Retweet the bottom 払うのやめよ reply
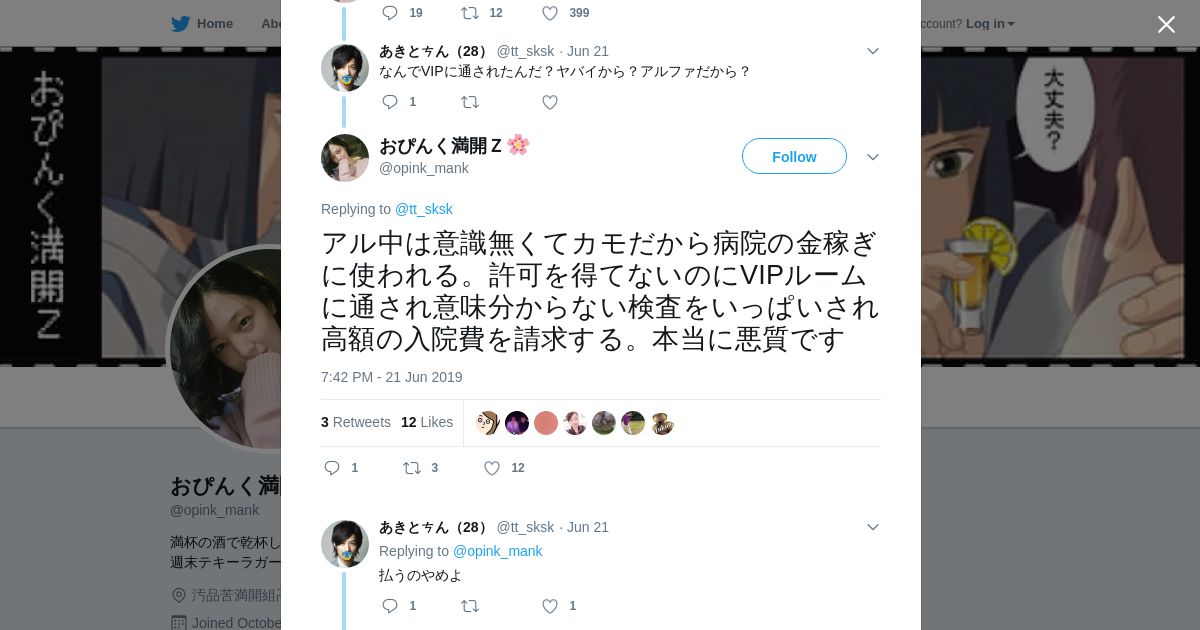The height and width of the screenshot is (630, 1200). [470, 606]
